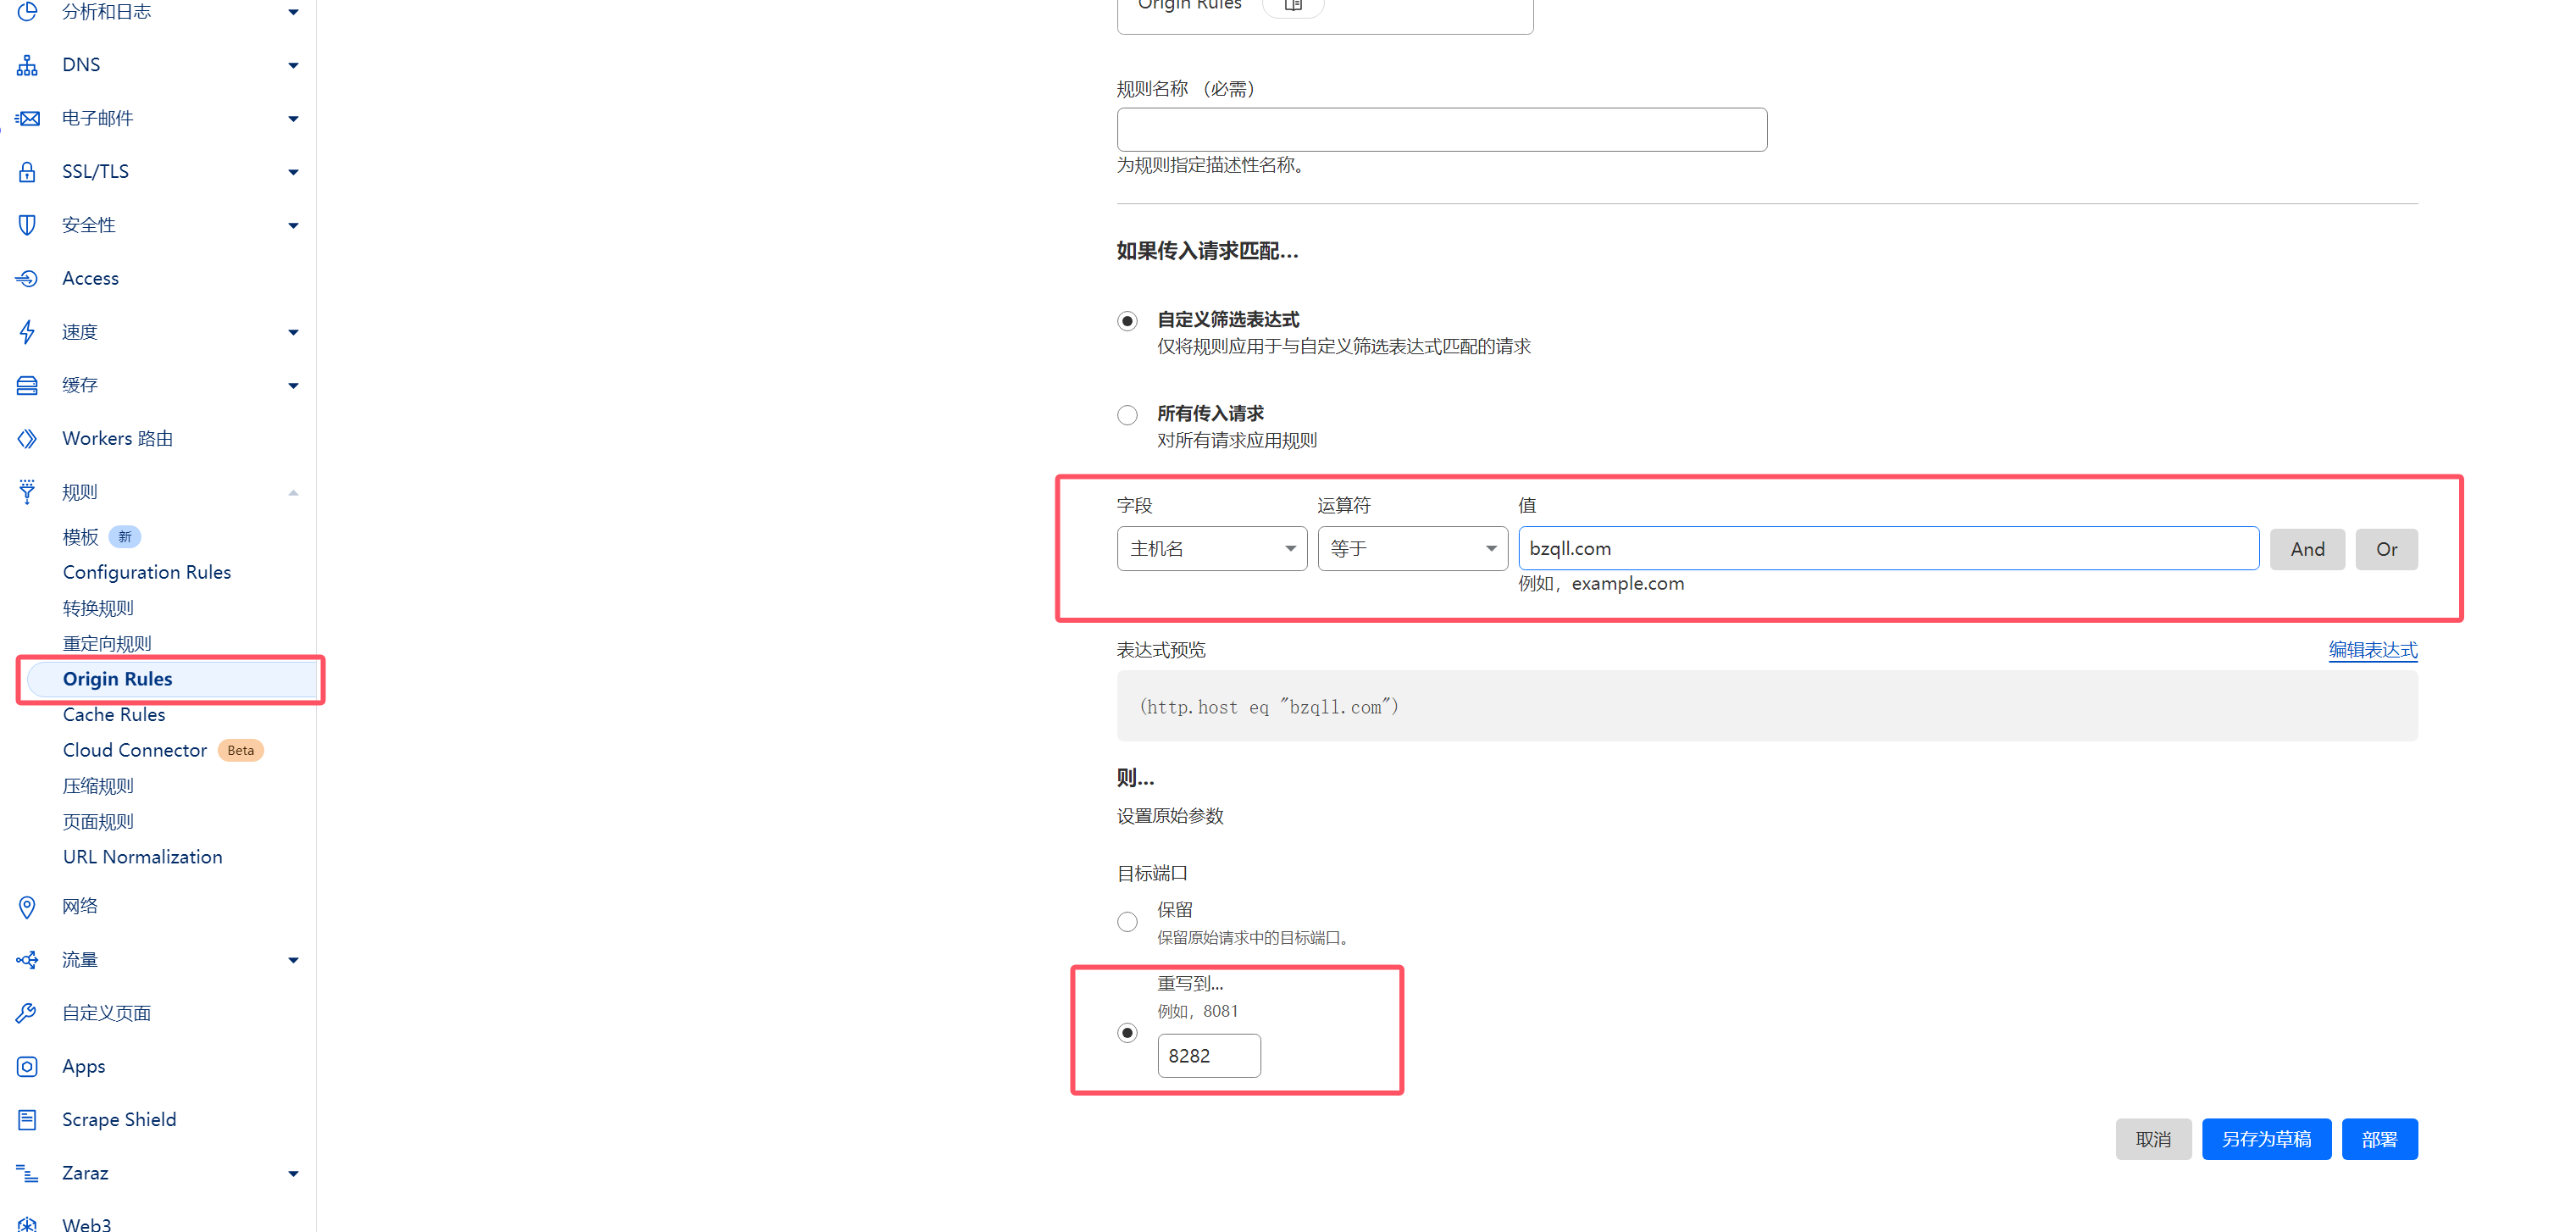Click the value field containing bzqll.com
The image size is (2576, 1232).
pos(1888,549)
